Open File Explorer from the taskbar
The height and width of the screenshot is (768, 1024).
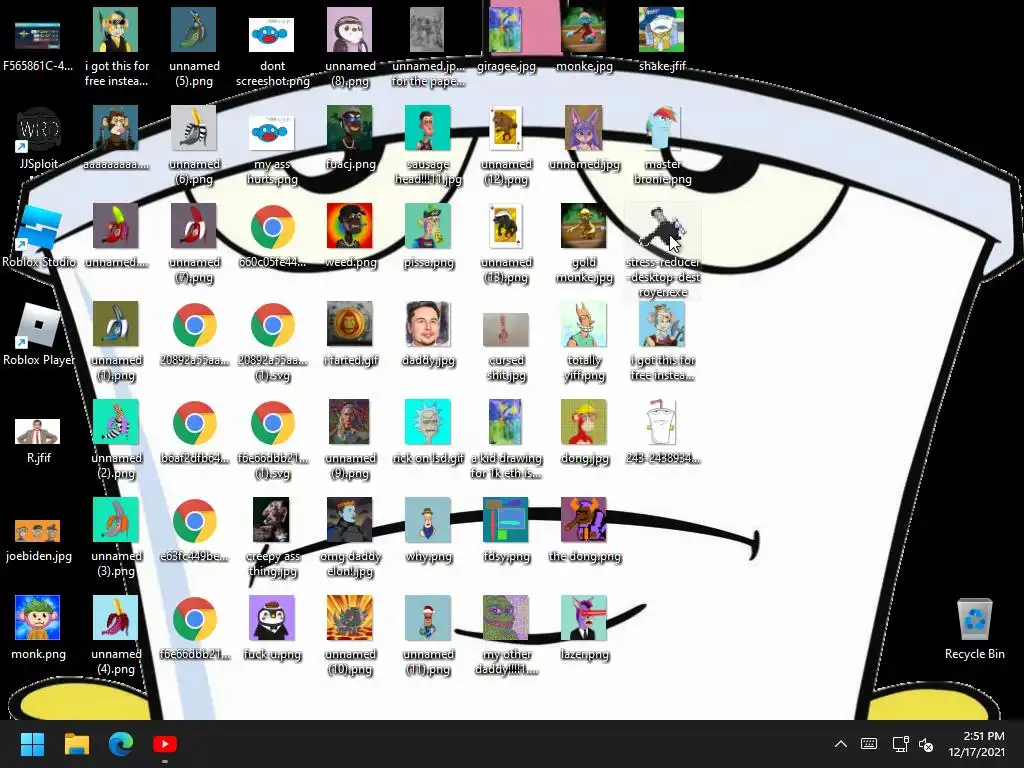(x=76, y=744)
